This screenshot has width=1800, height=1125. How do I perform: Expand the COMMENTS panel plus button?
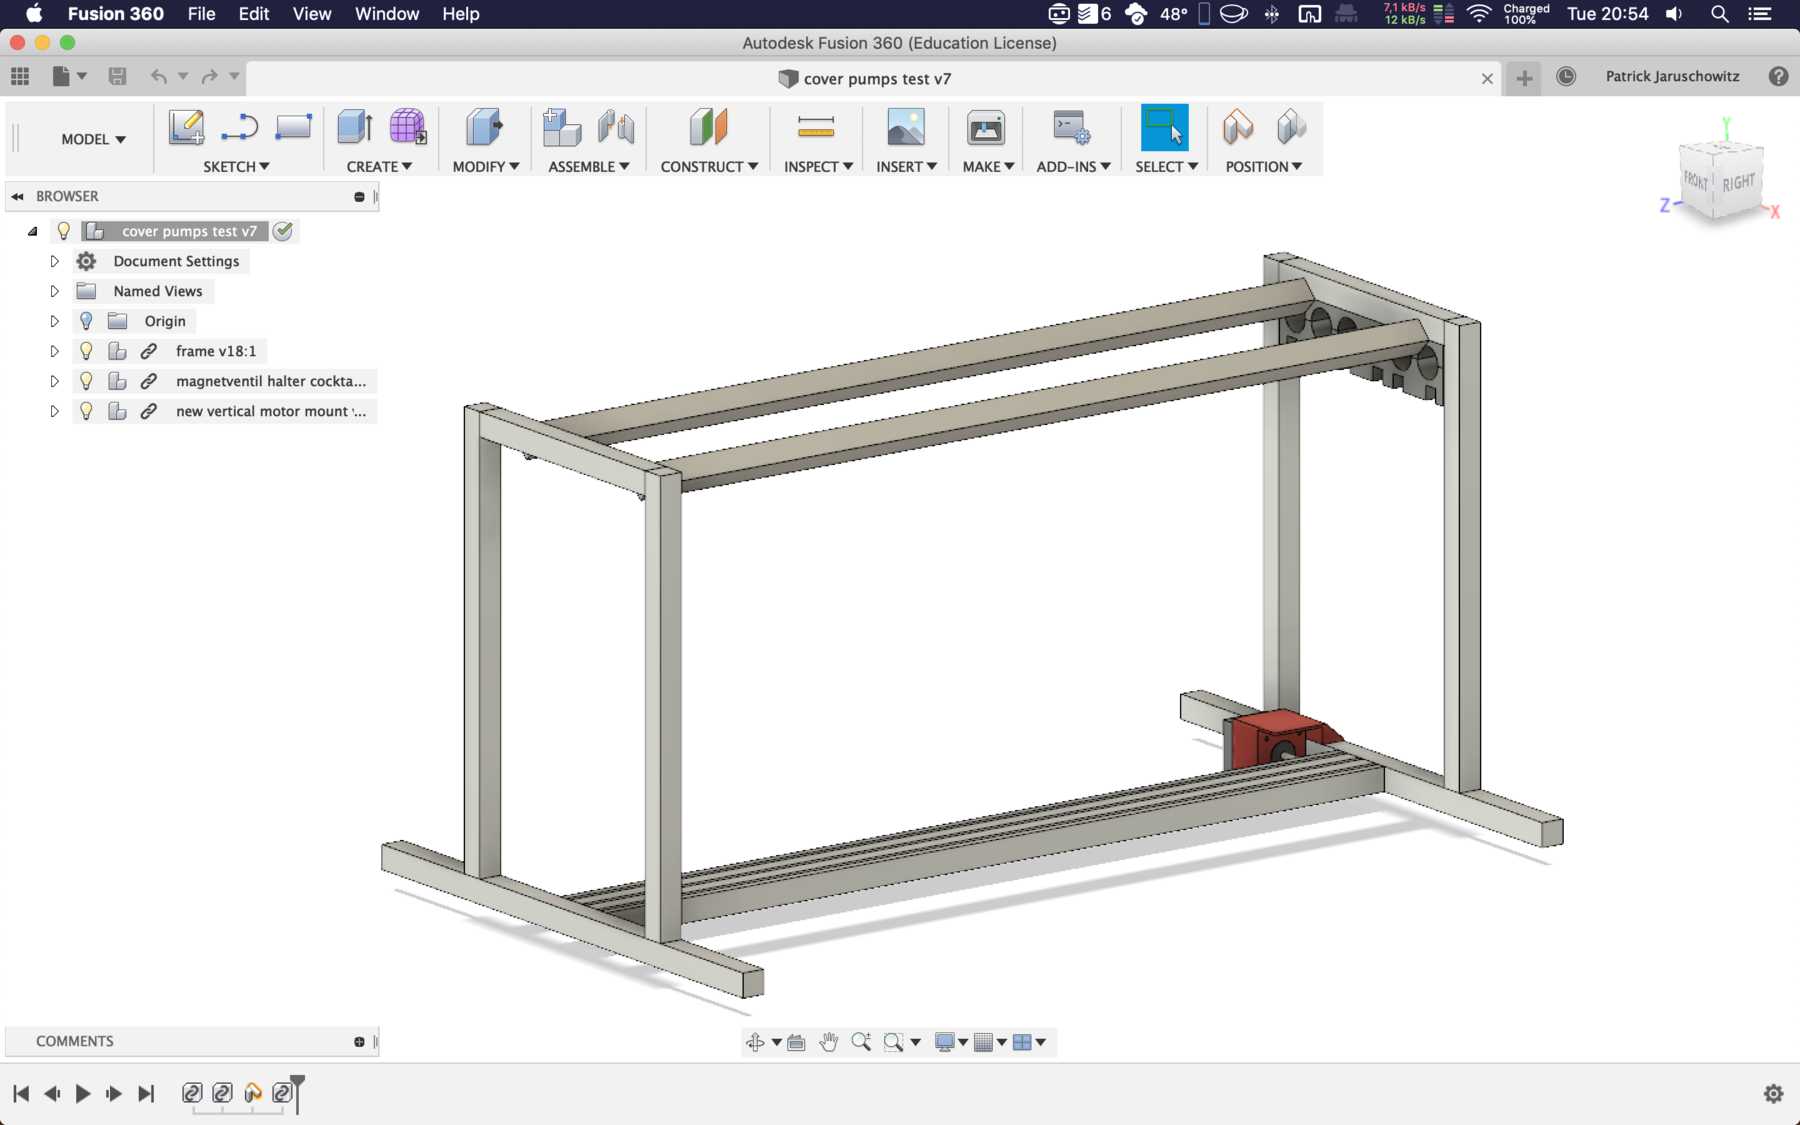(x=359, y=1042)
